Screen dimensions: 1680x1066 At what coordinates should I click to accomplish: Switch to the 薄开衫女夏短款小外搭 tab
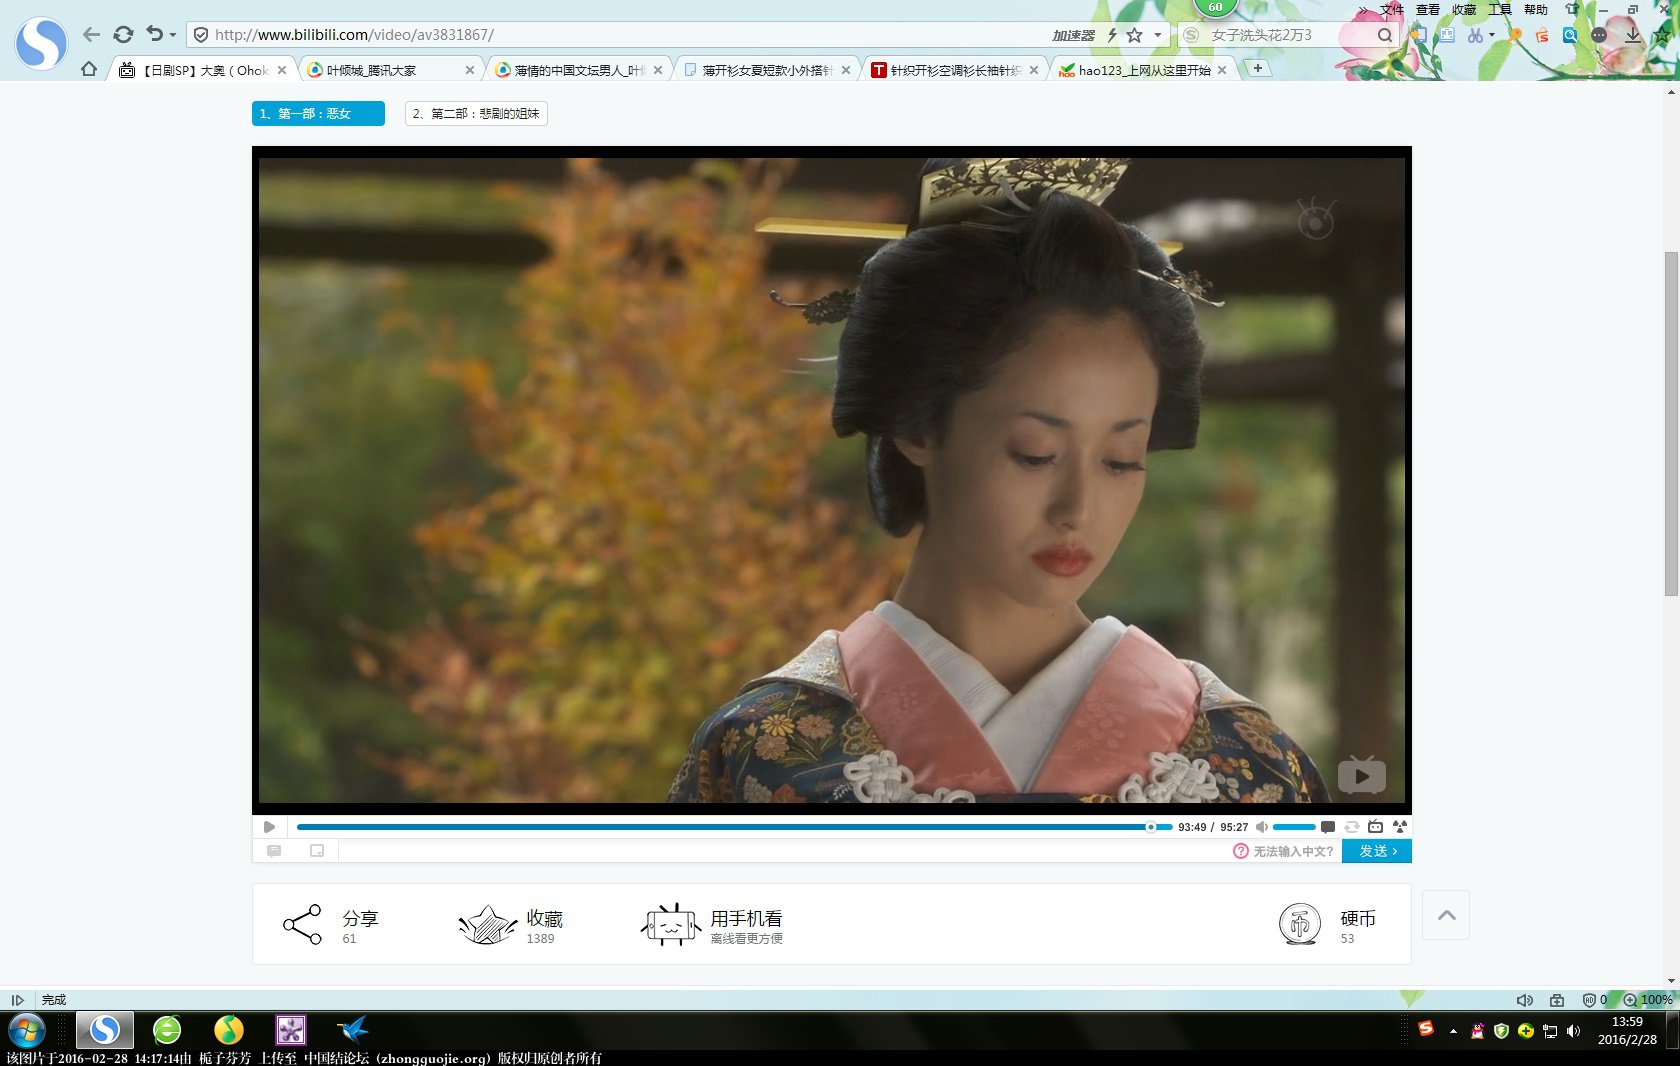coord(766,70)
